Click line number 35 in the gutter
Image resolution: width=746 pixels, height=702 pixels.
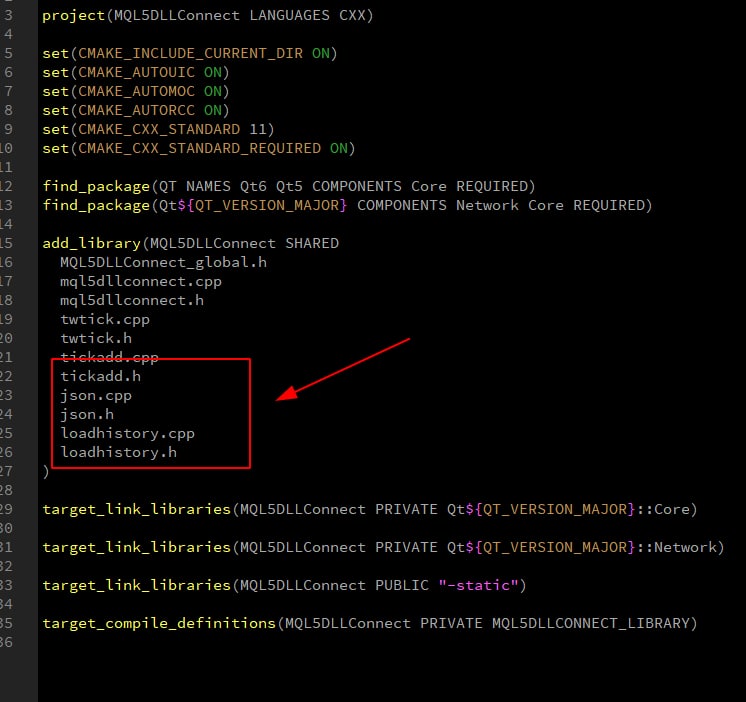click(6, 624)
